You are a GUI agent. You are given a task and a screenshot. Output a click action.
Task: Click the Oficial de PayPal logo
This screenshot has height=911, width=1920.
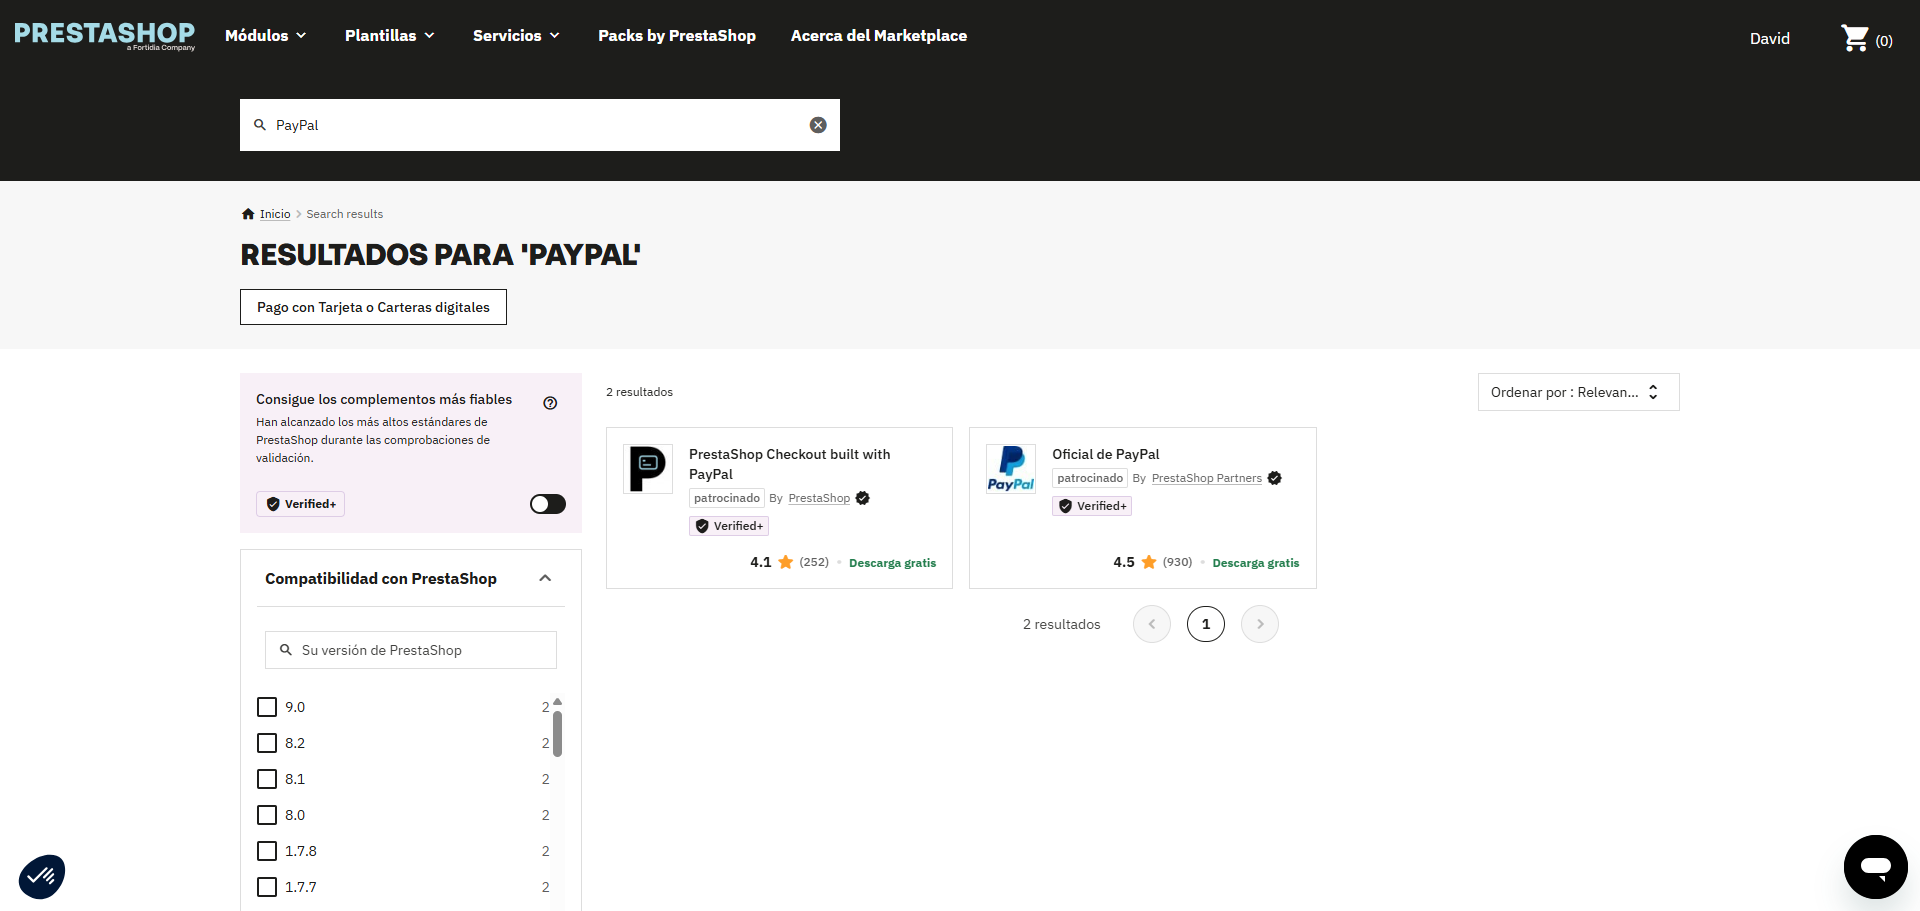point(1011,469)
